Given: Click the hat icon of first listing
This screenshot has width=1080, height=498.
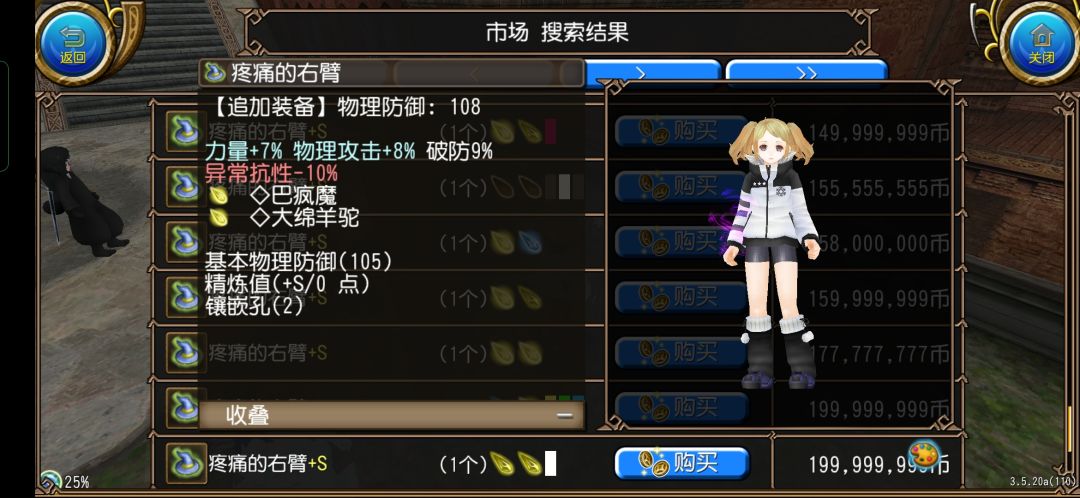Looking at the screenshot, I should pyautogui.click(x=185, y=131).
